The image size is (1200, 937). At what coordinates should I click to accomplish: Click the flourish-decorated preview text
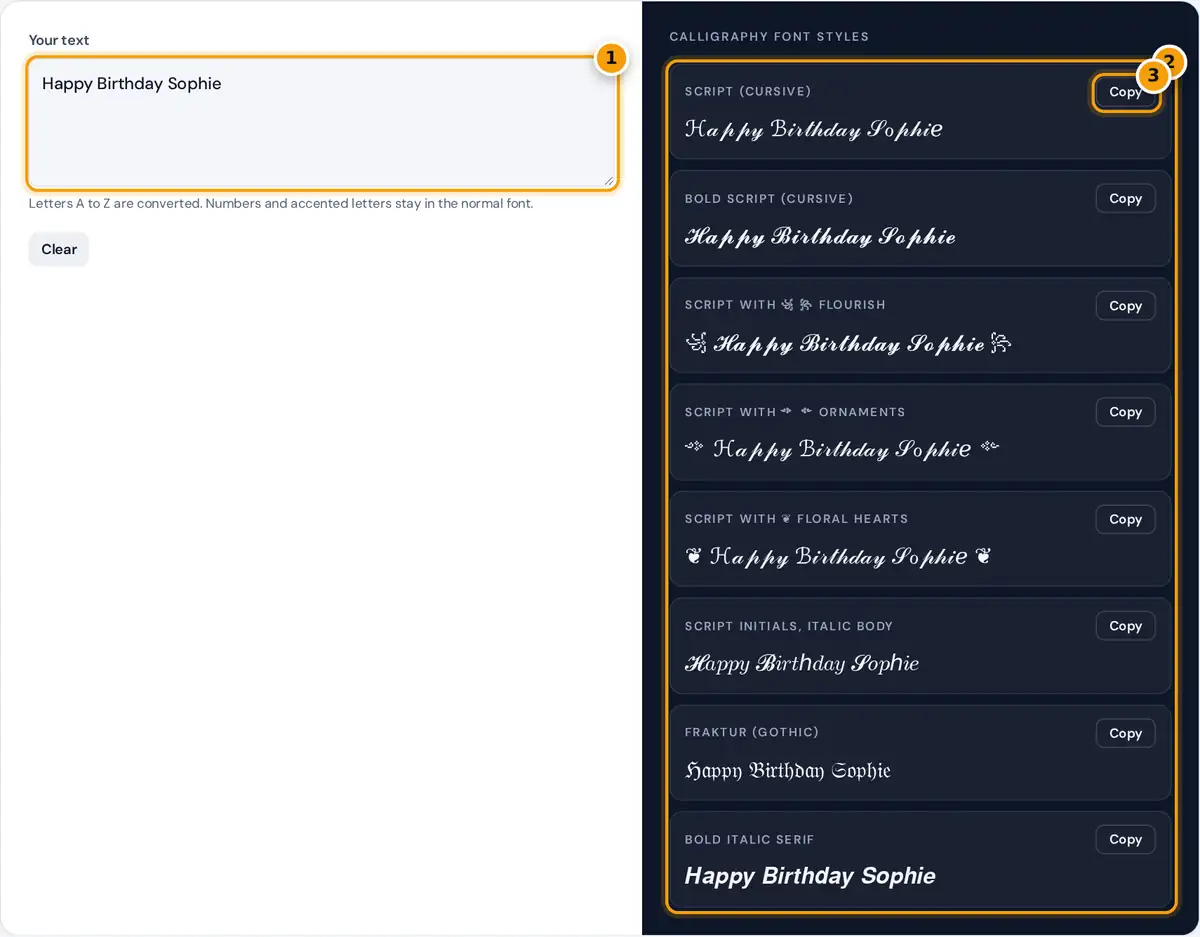pos(848,344)
